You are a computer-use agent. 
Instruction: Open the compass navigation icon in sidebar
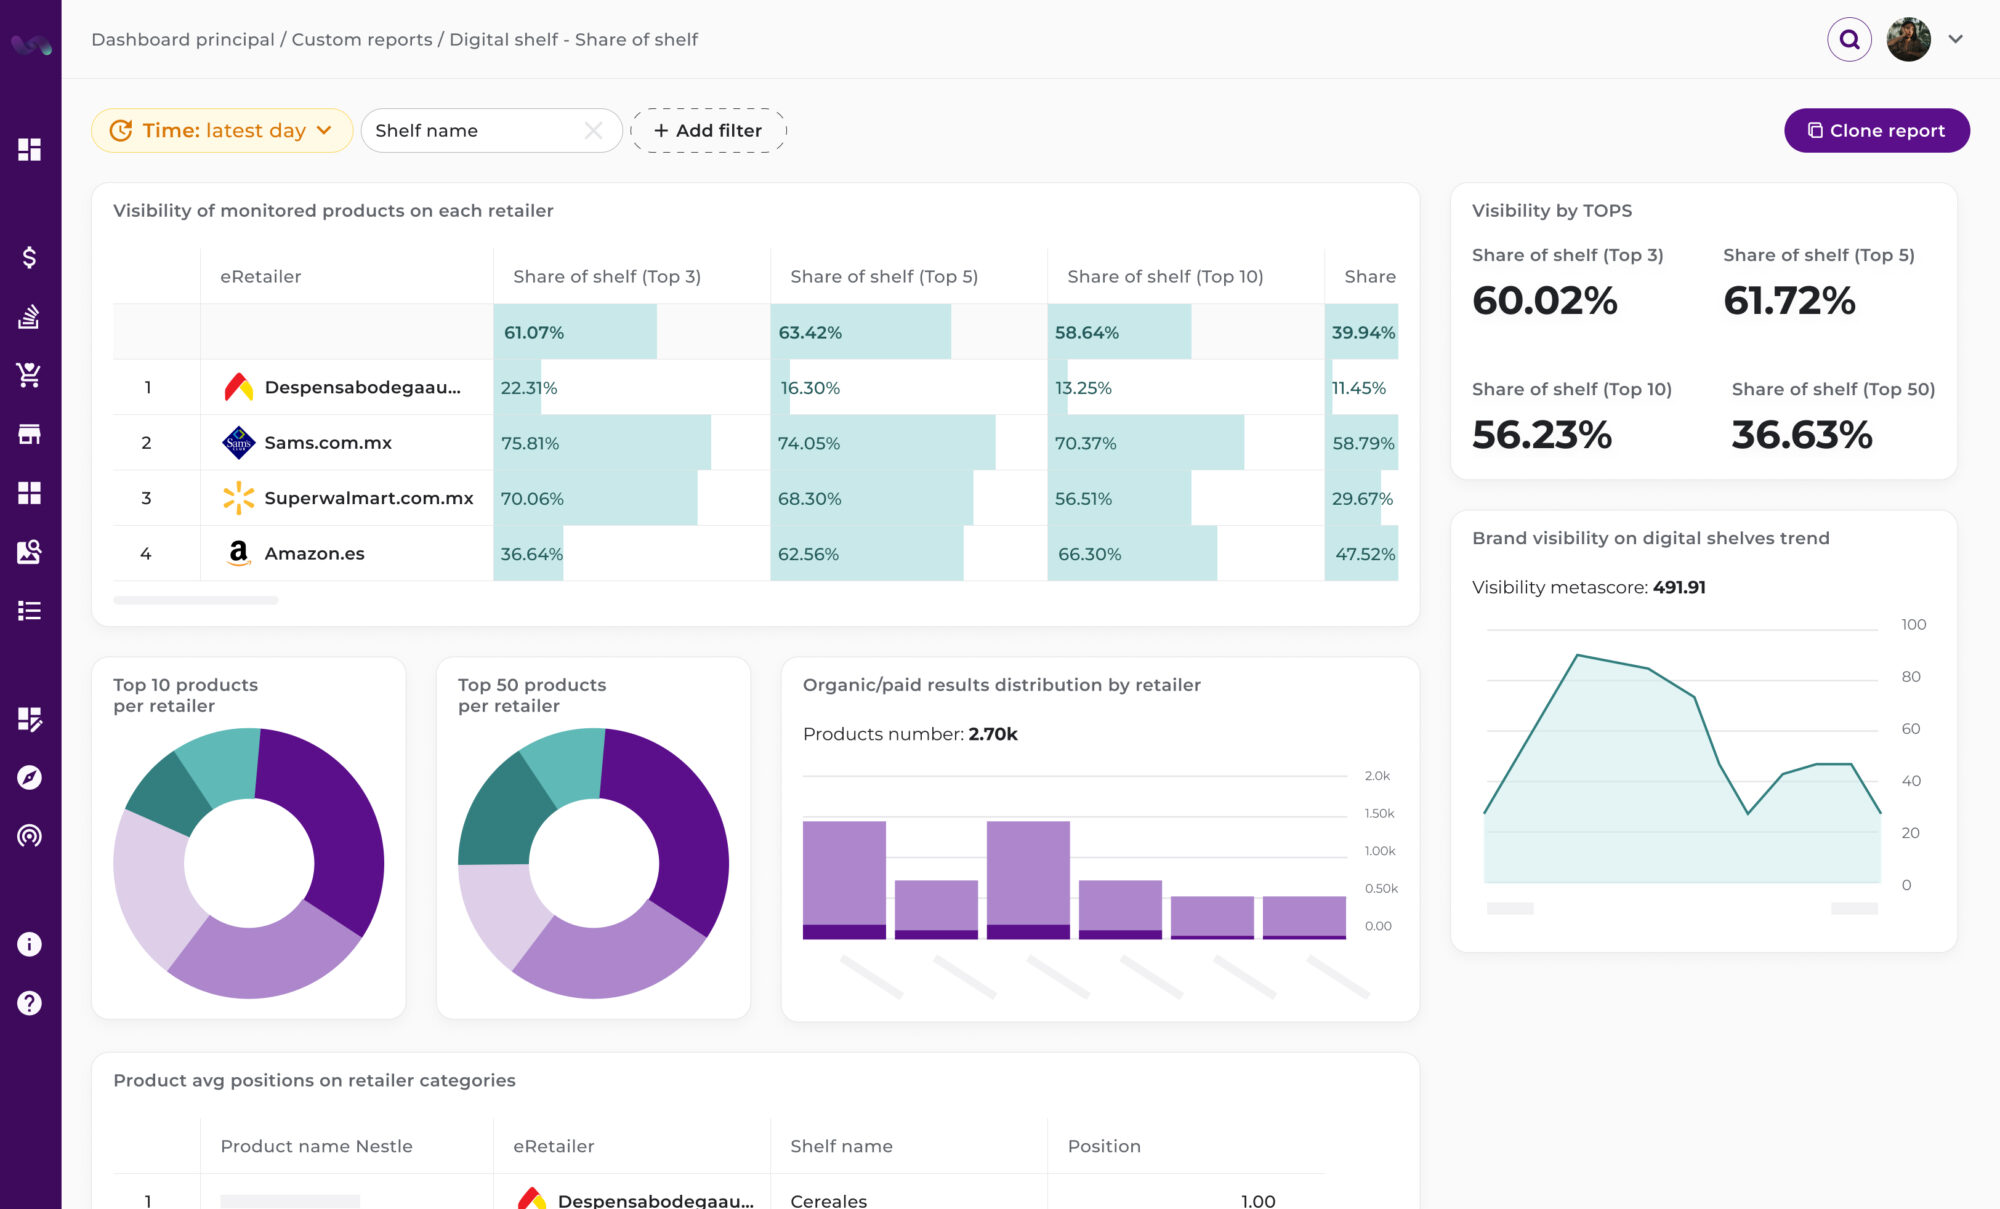[29, 778]
